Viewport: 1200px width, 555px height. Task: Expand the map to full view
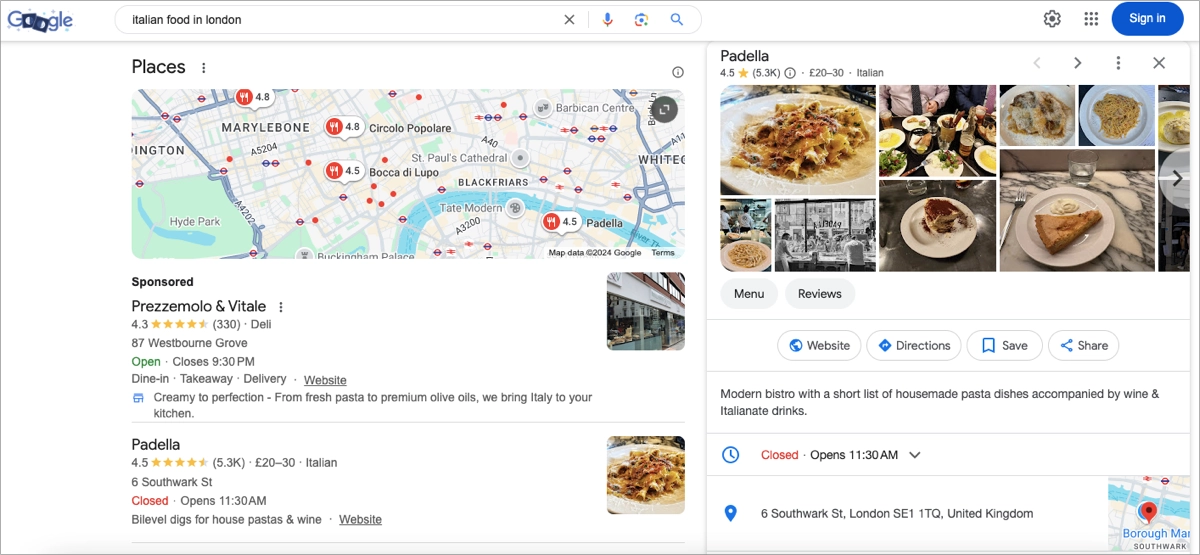point(666,109)
